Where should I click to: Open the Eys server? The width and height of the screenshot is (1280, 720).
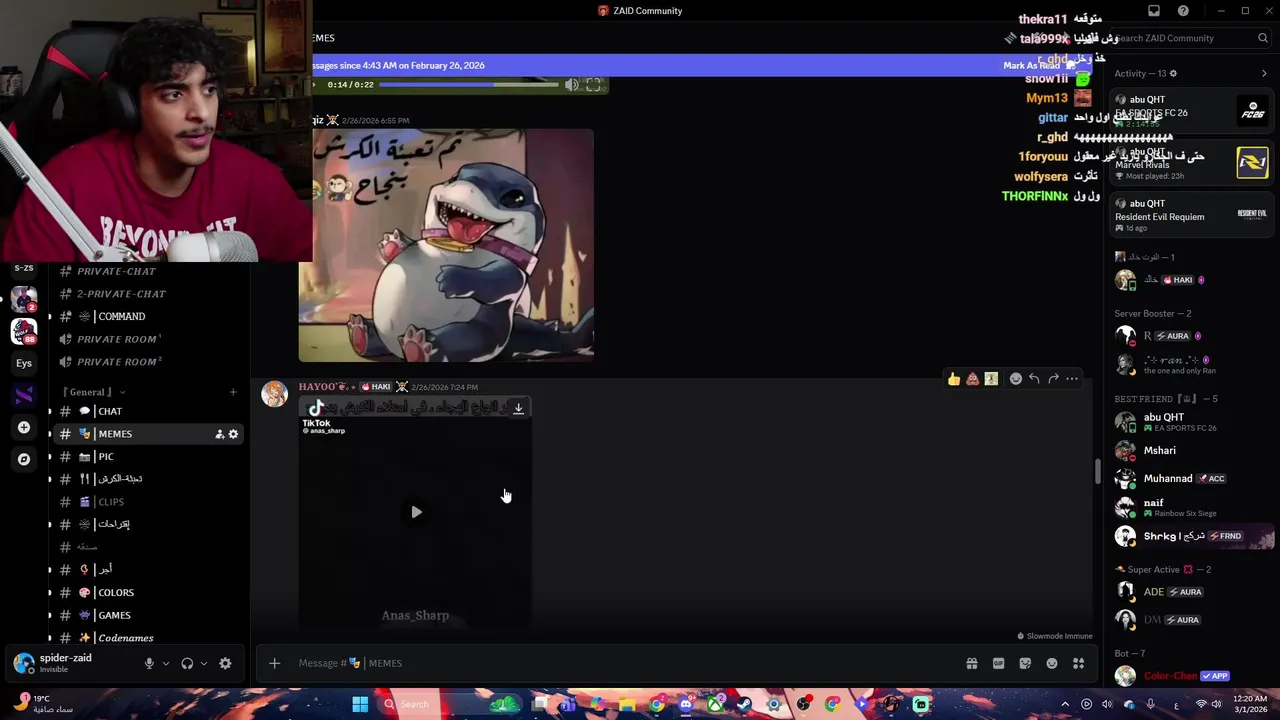click(x=24, y=363)
